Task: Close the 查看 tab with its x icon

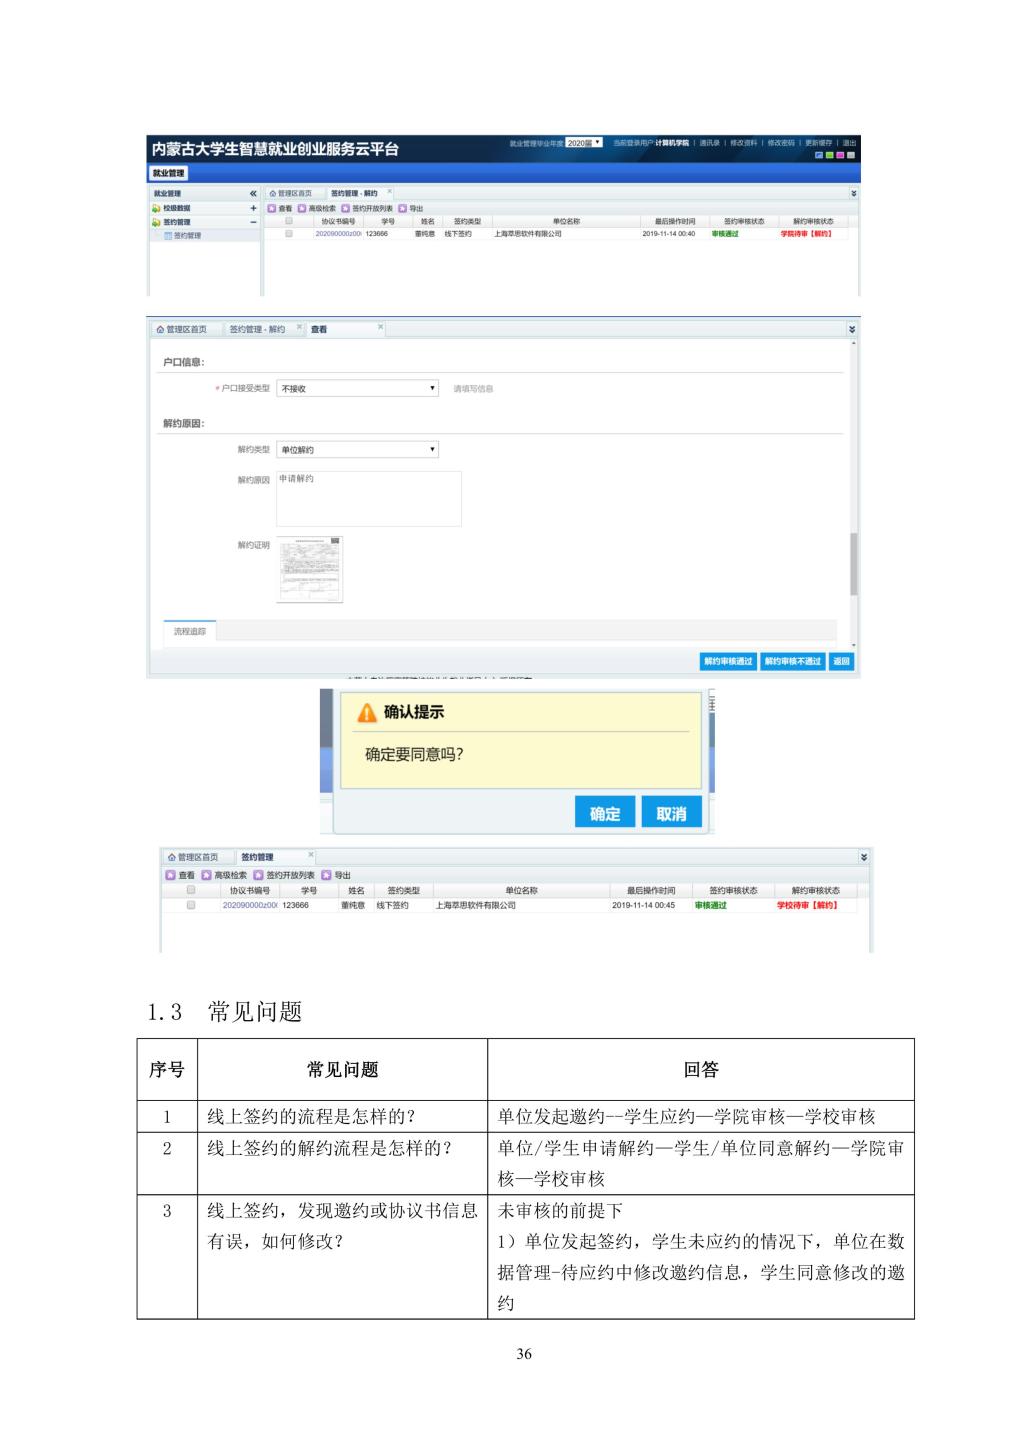Action: (380, 327)
